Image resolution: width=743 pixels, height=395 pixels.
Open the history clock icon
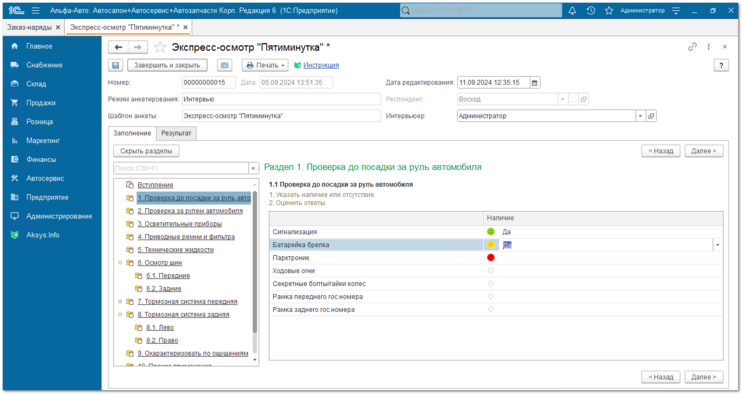click(x=590, y=10)
